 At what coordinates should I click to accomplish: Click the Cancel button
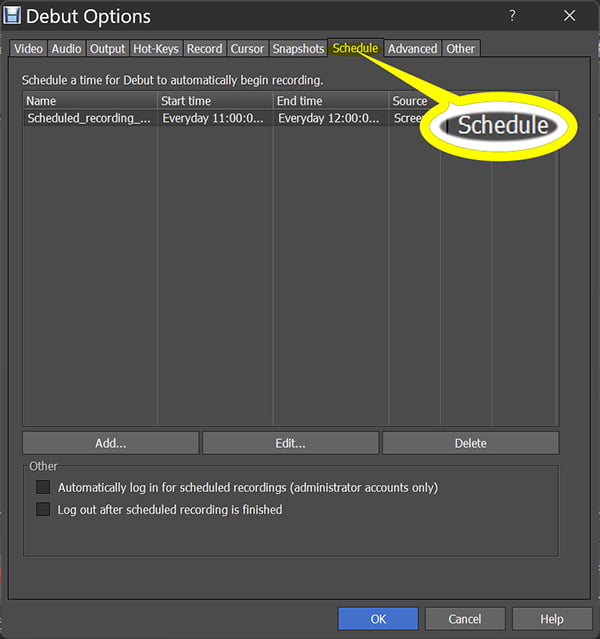point(465,619)
